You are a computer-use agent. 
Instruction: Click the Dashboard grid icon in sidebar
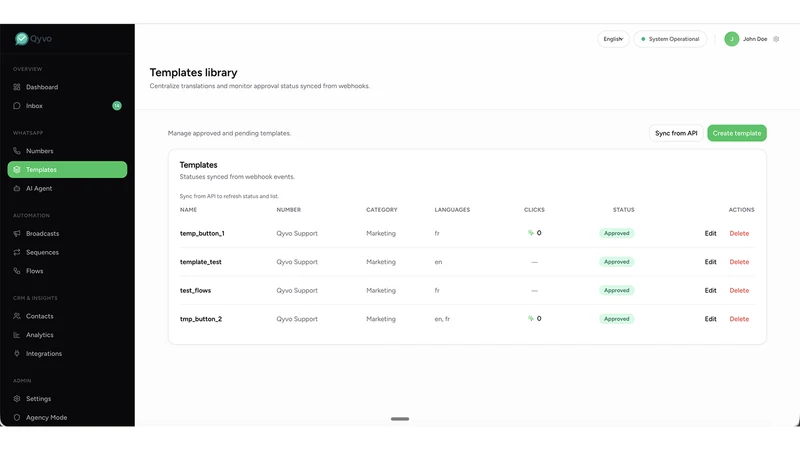coord(17,87)
